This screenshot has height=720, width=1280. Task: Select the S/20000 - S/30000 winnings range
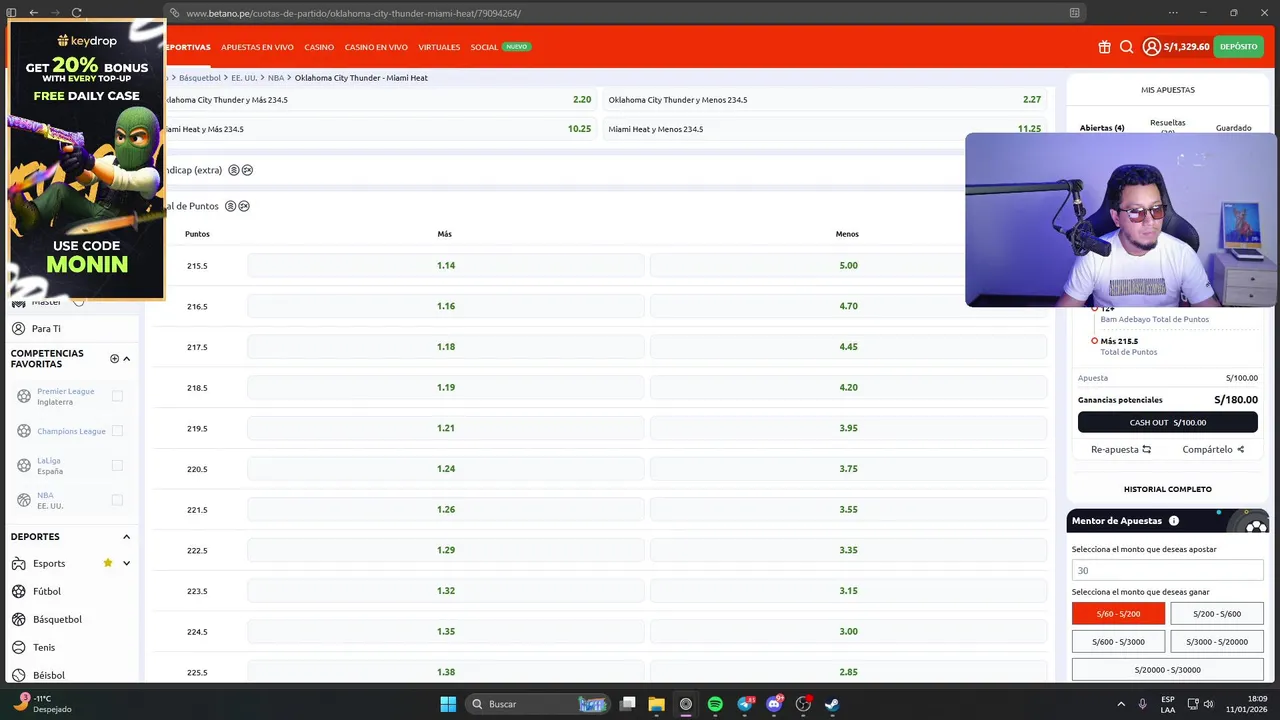pyautogui.click(x=1168, y=670)
